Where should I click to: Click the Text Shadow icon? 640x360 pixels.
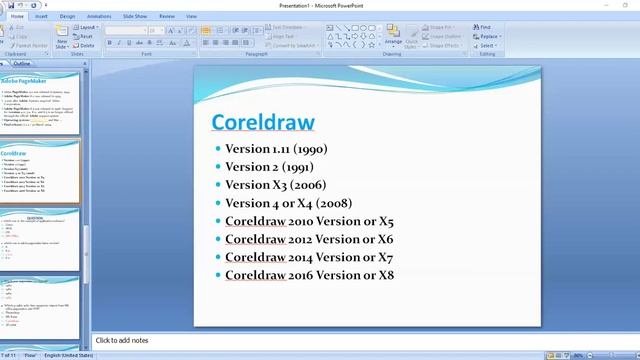[x=149, y=42]
